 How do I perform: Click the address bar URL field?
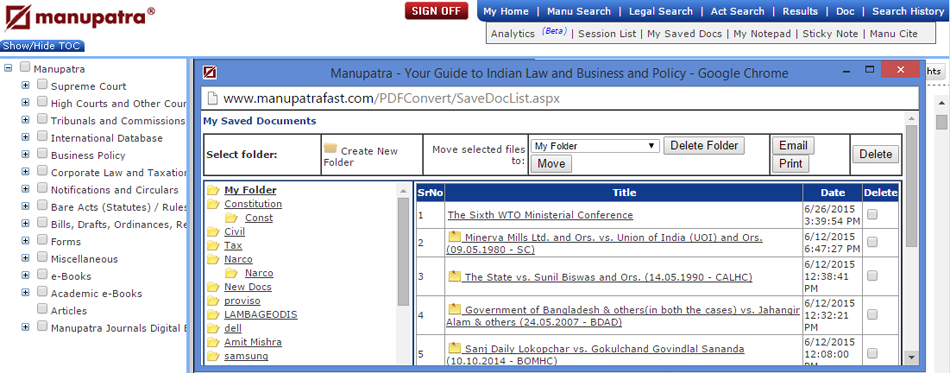(560, 97)
